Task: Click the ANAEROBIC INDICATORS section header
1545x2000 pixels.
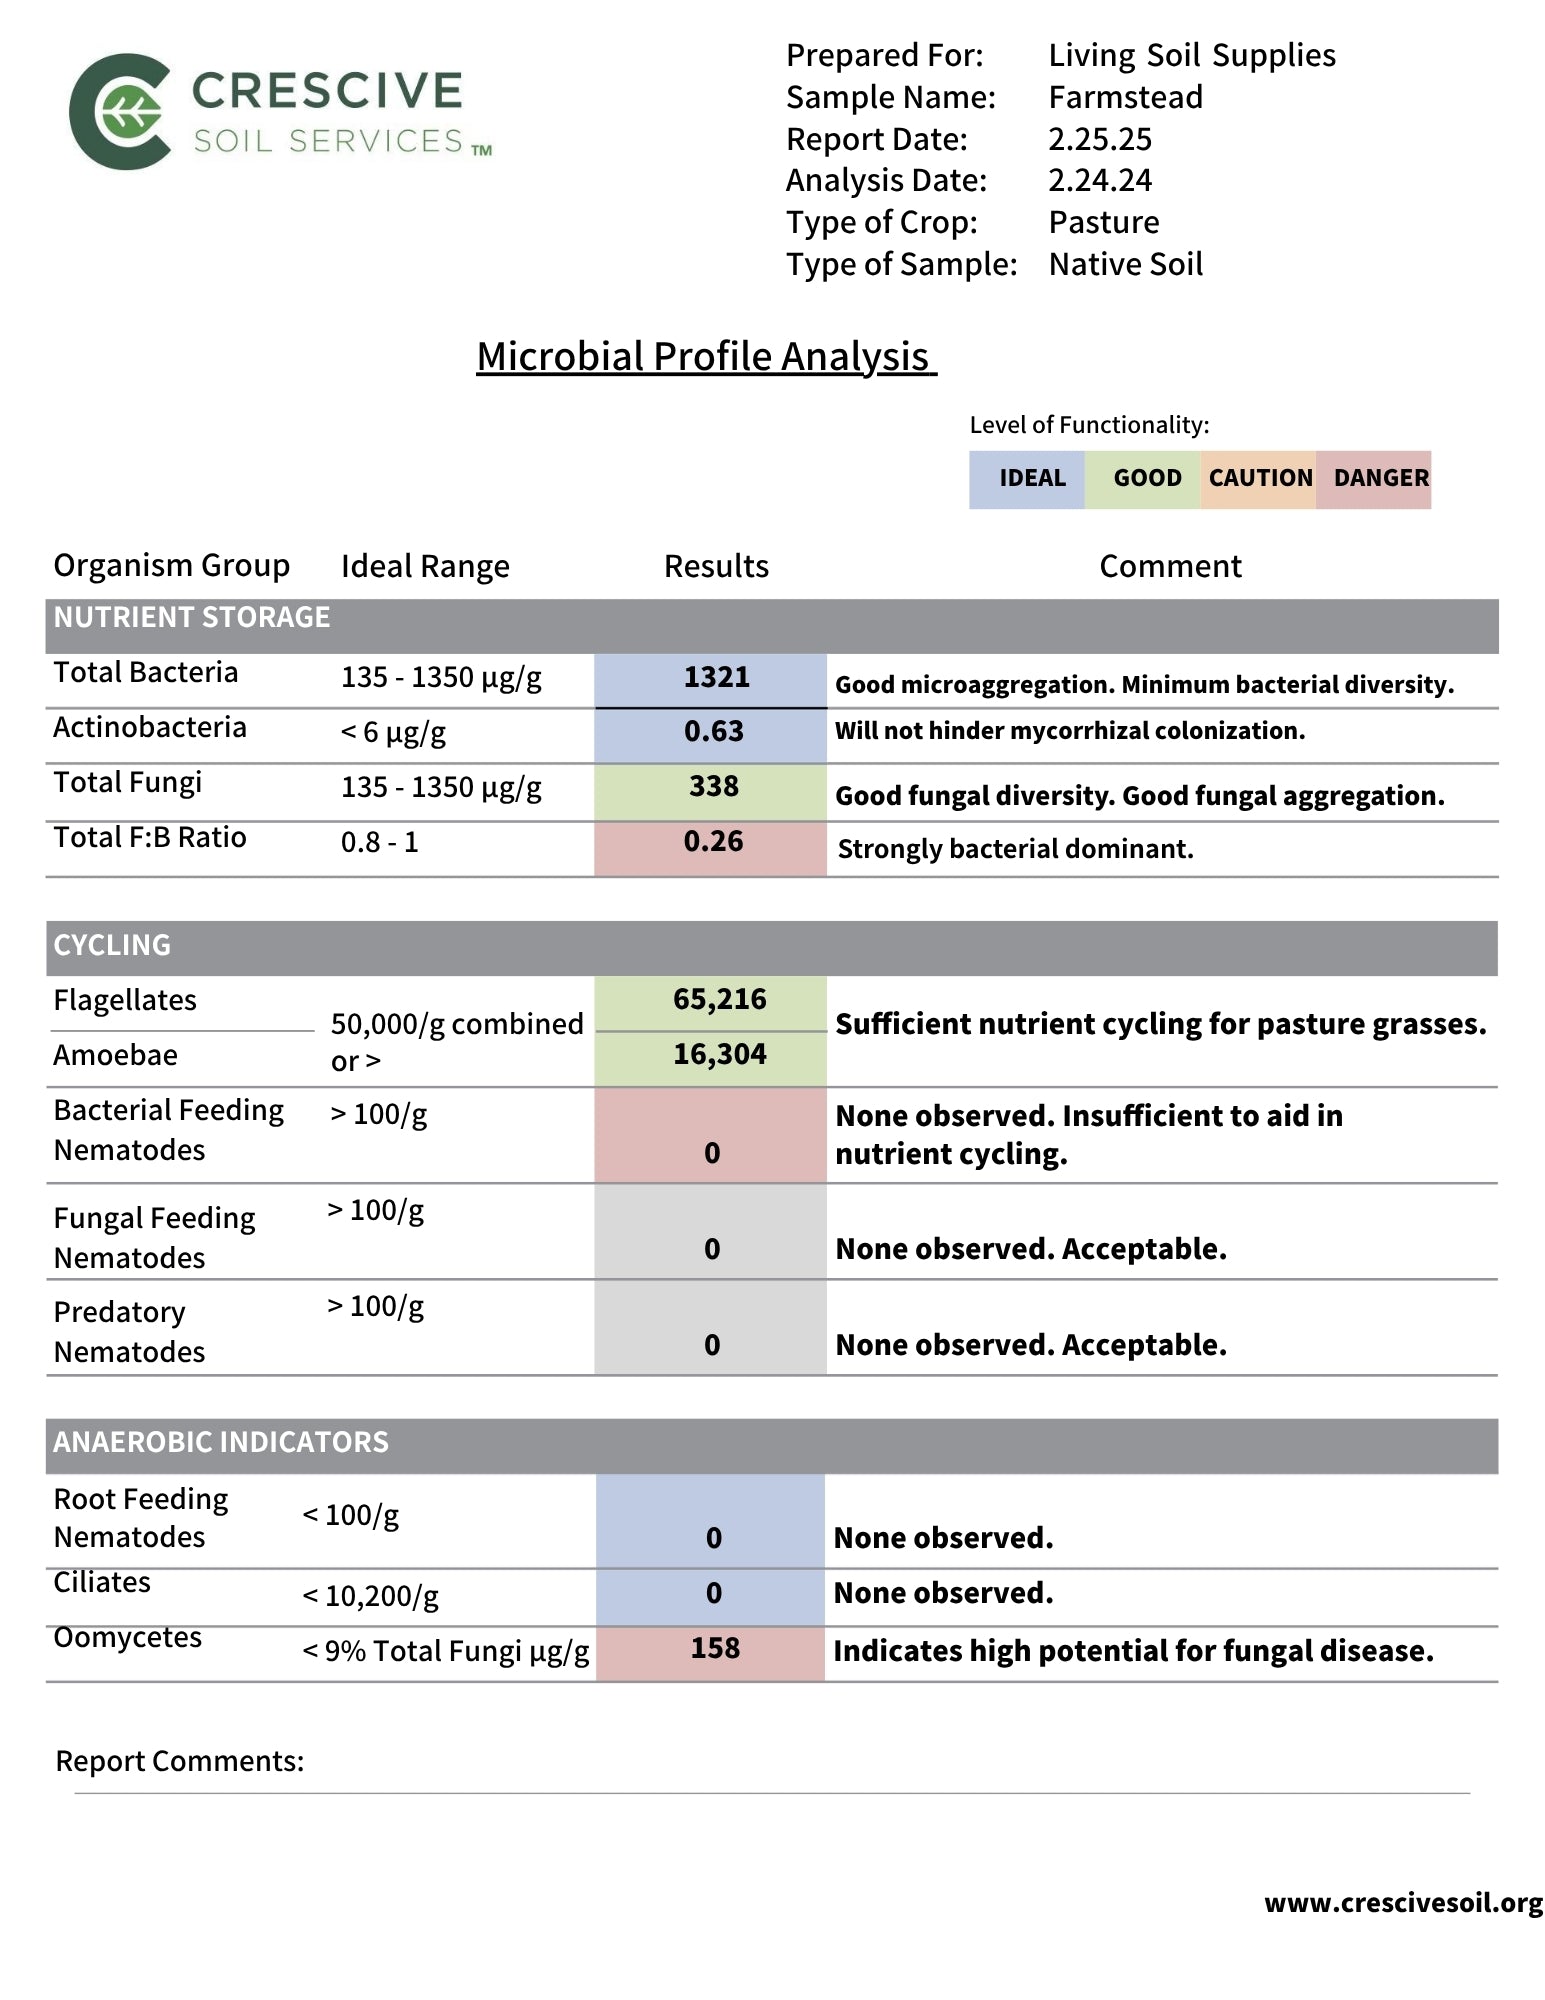Action: tap(772, 1445)
